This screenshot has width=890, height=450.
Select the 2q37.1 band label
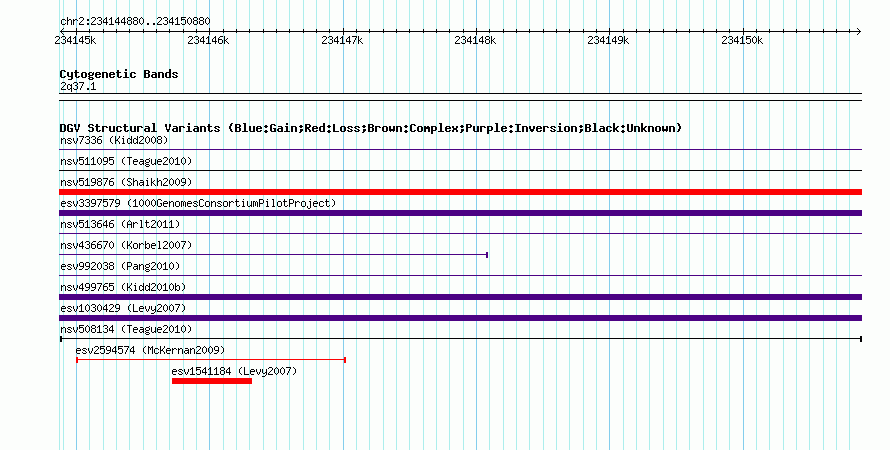[x=78, y=86]
